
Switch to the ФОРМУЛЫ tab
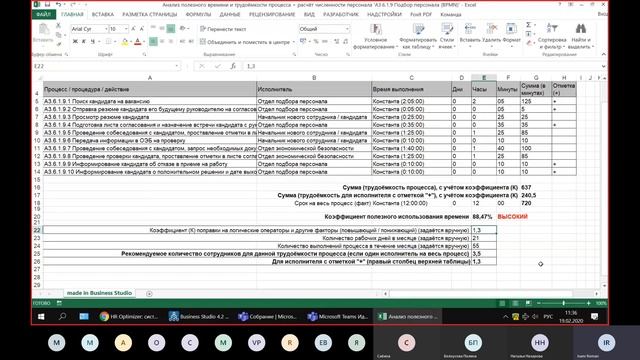[198, 15]
